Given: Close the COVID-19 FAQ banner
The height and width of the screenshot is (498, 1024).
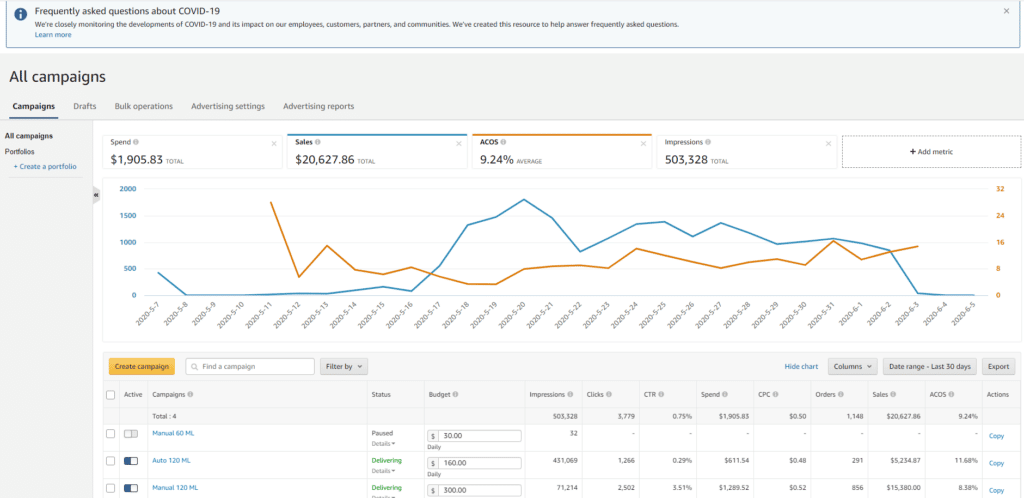Looking at the screenshot, I should click(x=1006, y=11).
